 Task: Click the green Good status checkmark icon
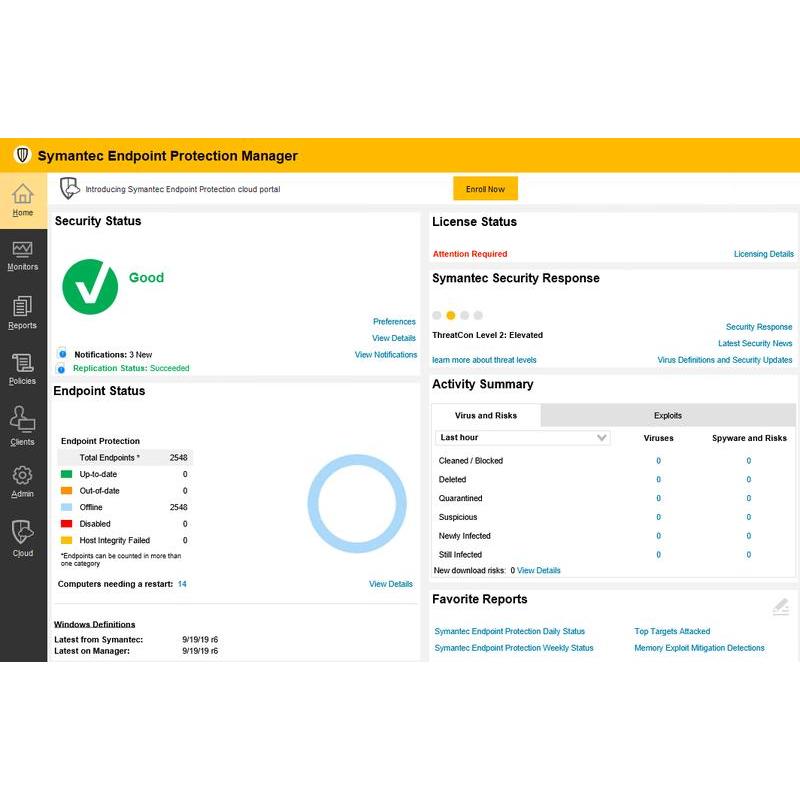pyautogui.click(x=90, y=287)
